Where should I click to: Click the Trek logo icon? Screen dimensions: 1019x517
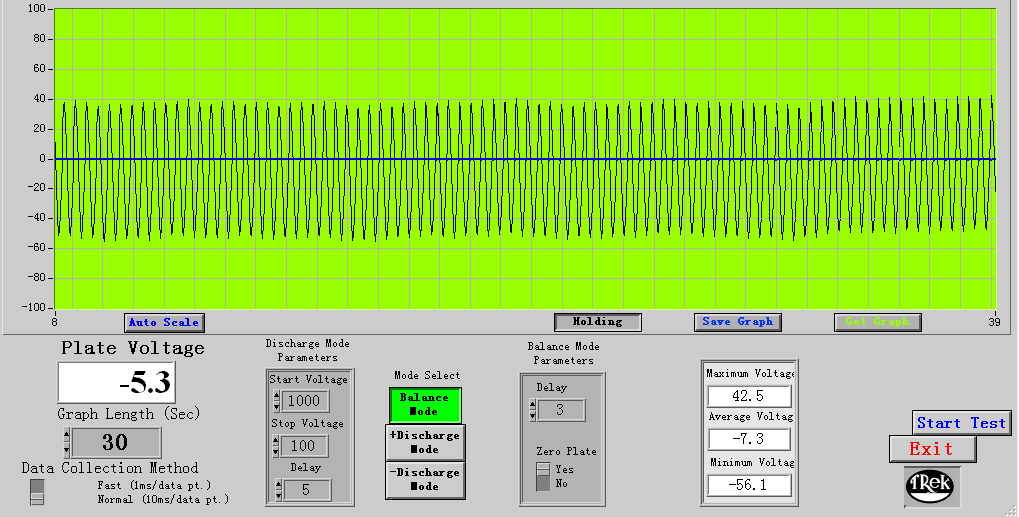pyautogui.click(x=932, y=485)
